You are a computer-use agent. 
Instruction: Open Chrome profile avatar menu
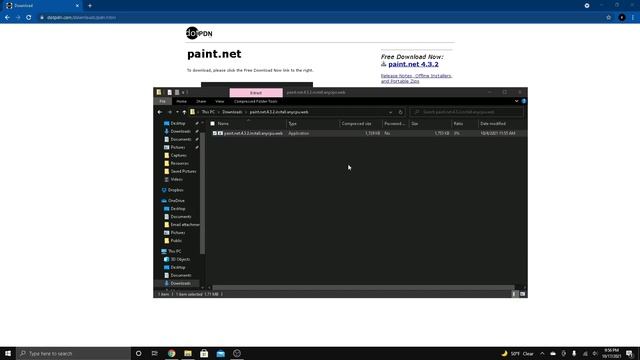coord(622,18)
